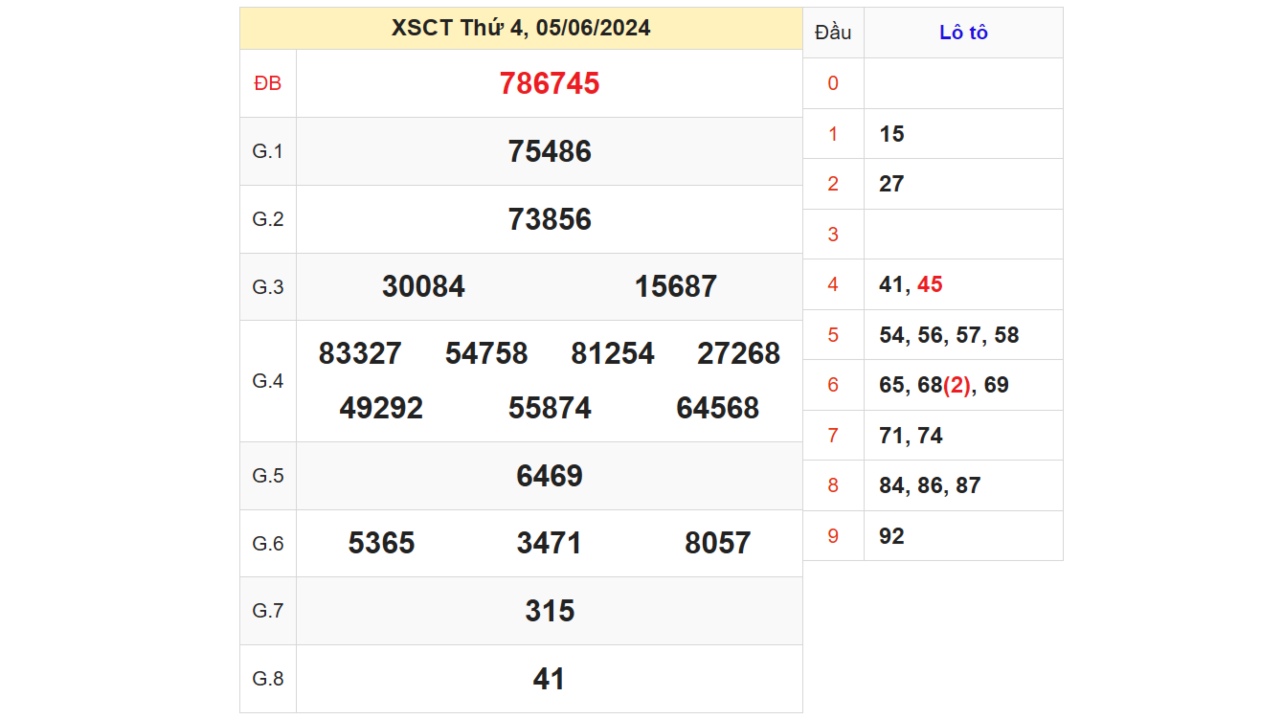The image size is (1280, 720).
Task: Click the head digit 4 cell
Action: click(x=833, y=284)
